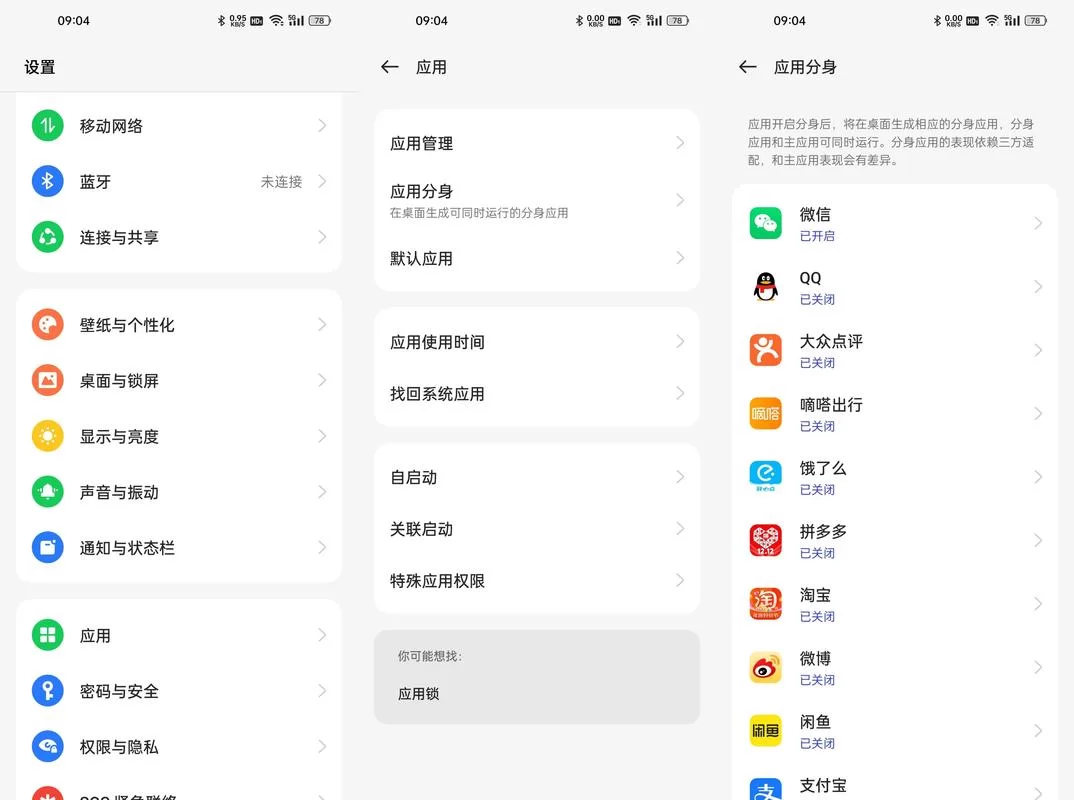Tap the 微博 app icon
1074x800 pixels.
tap(766, 667)
